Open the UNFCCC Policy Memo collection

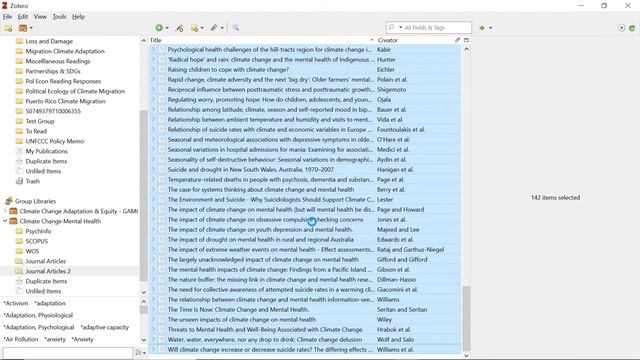[55, 141]
